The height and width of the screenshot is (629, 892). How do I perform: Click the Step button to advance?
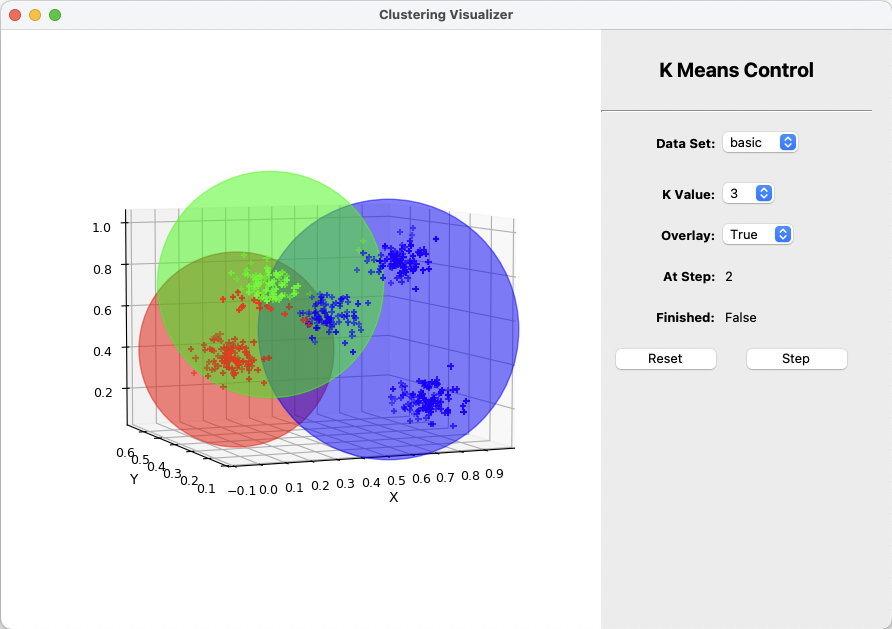click(796, 359)
